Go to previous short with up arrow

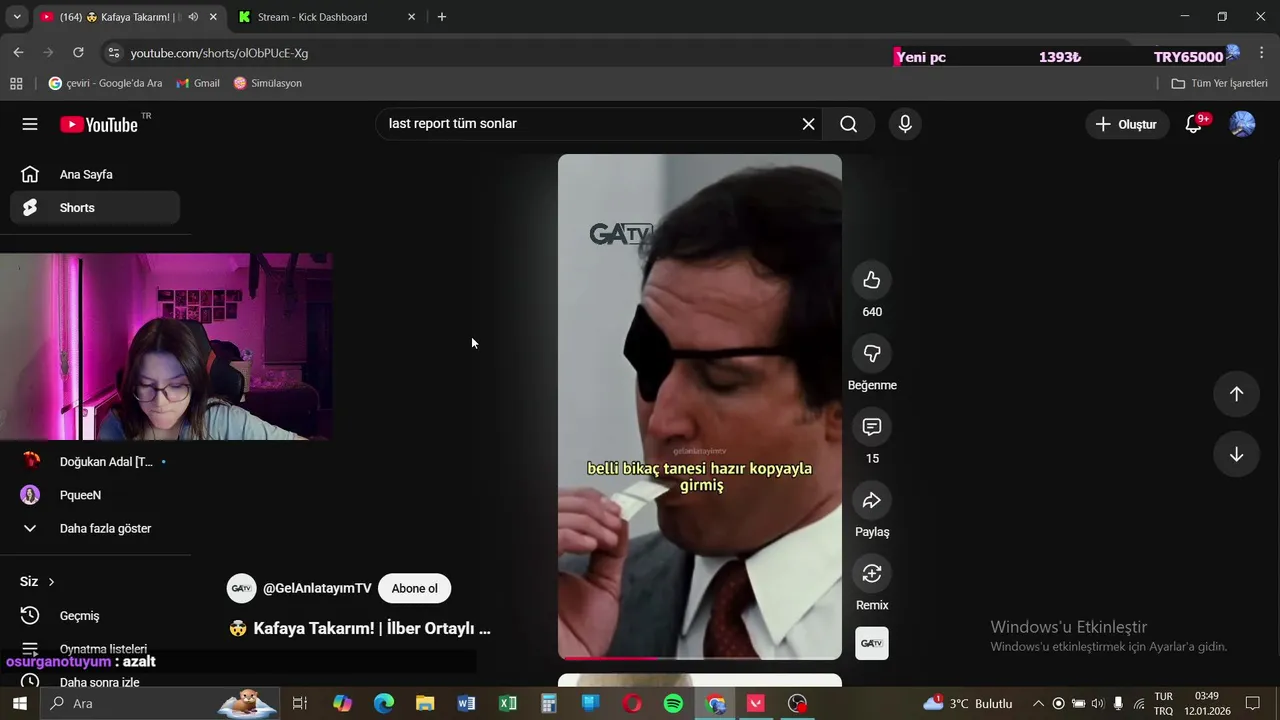1236,394
